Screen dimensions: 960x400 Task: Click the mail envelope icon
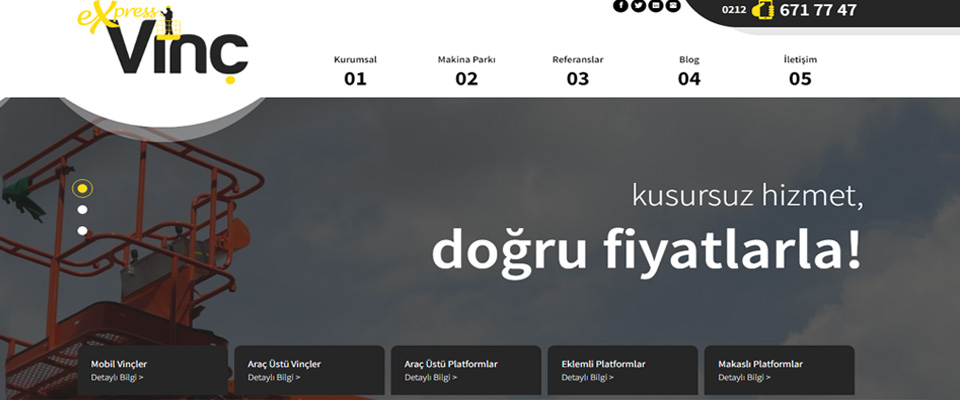(x=673, y=6)
